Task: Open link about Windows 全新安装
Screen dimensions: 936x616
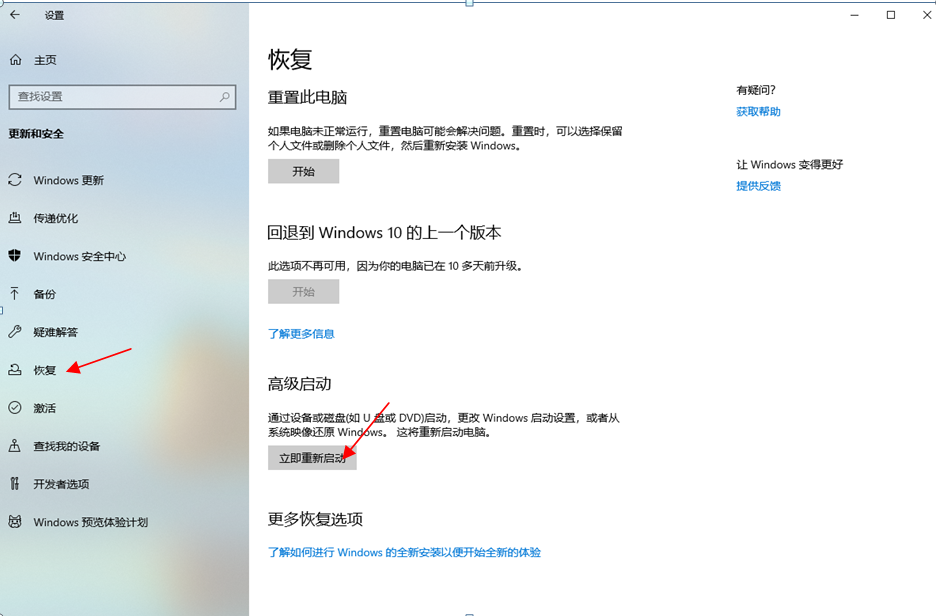Action: click(404, 552)
